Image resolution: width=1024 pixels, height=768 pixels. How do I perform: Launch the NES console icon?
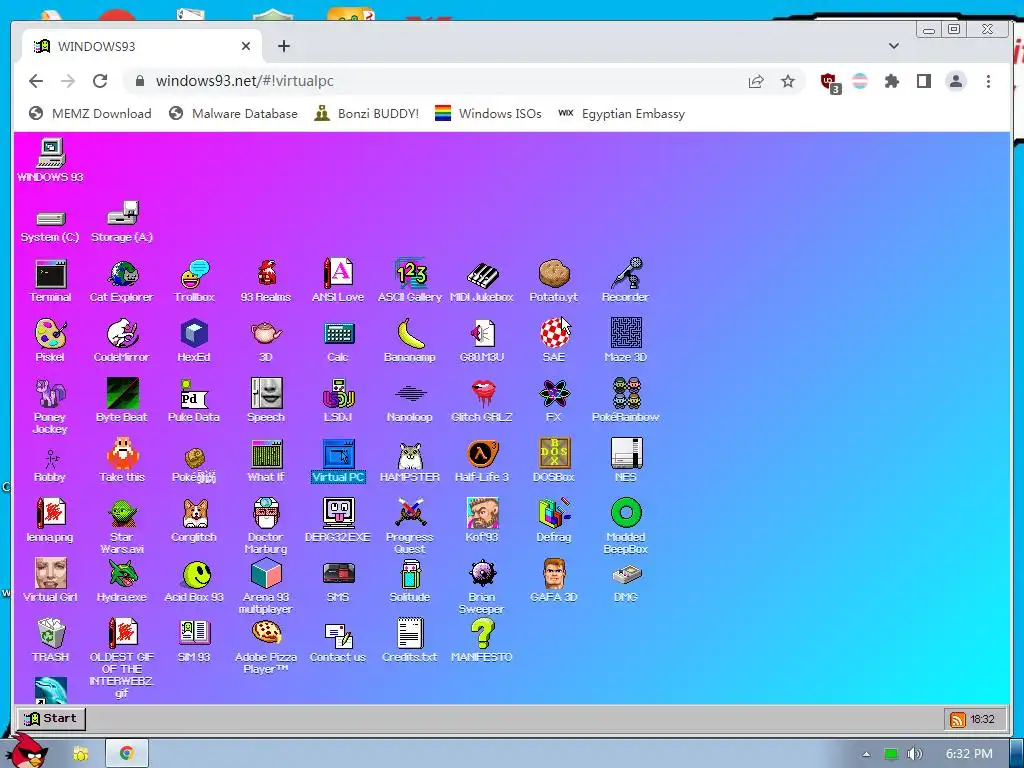pos(626,460)
